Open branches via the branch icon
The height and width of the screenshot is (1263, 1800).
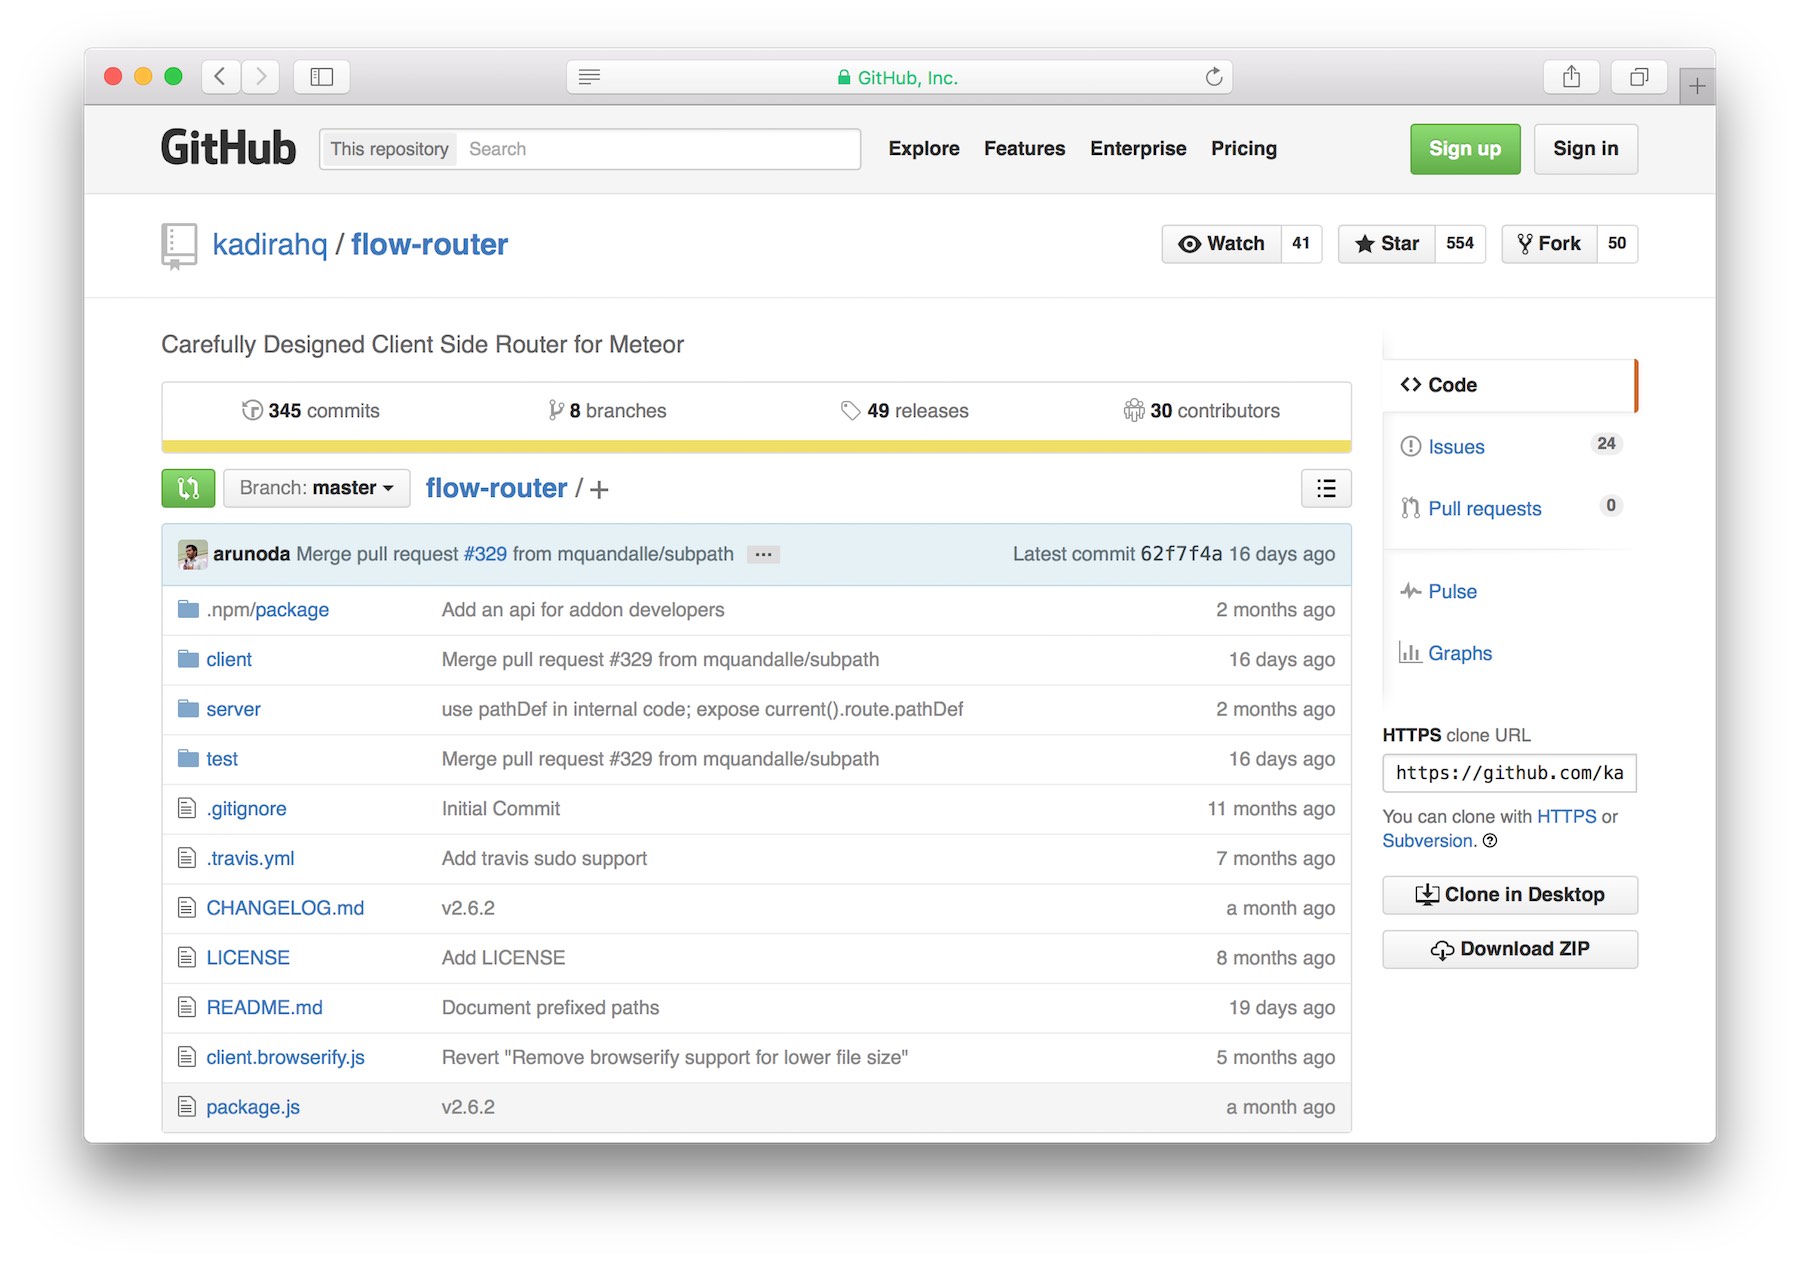(556, 410)
